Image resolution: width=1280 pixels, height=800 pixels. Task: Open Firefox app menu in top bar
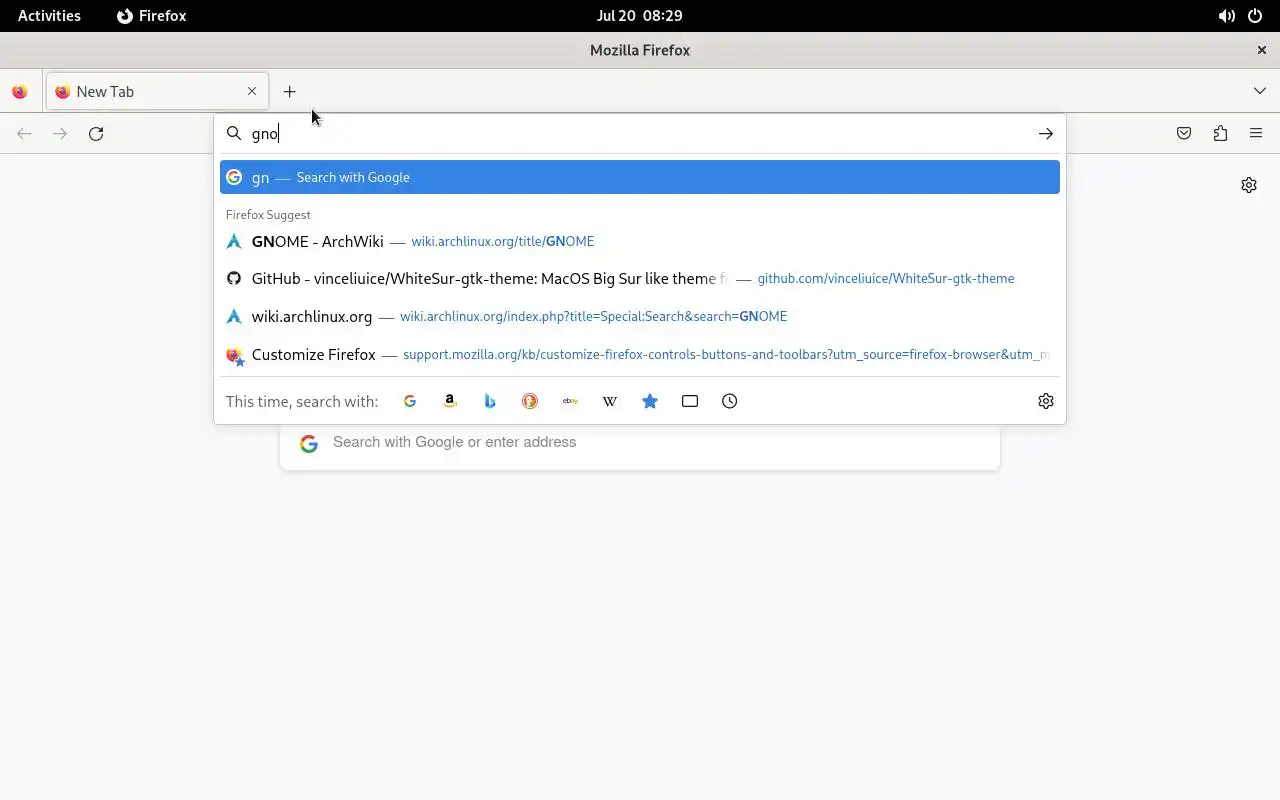(x=152, y=16)
